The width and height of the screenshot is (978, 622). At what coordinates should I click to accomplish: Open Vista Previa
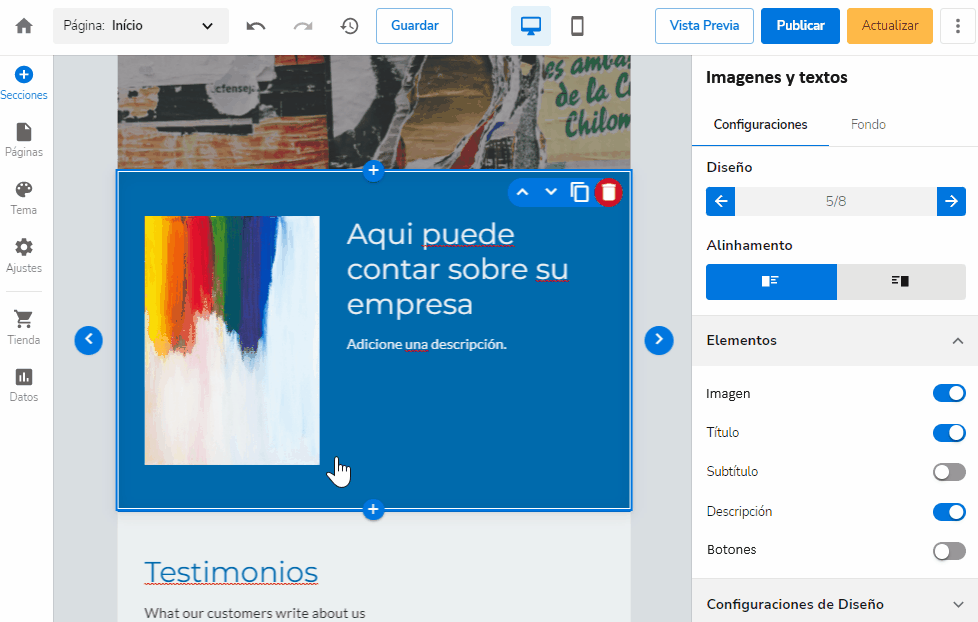tap(704, 26)
